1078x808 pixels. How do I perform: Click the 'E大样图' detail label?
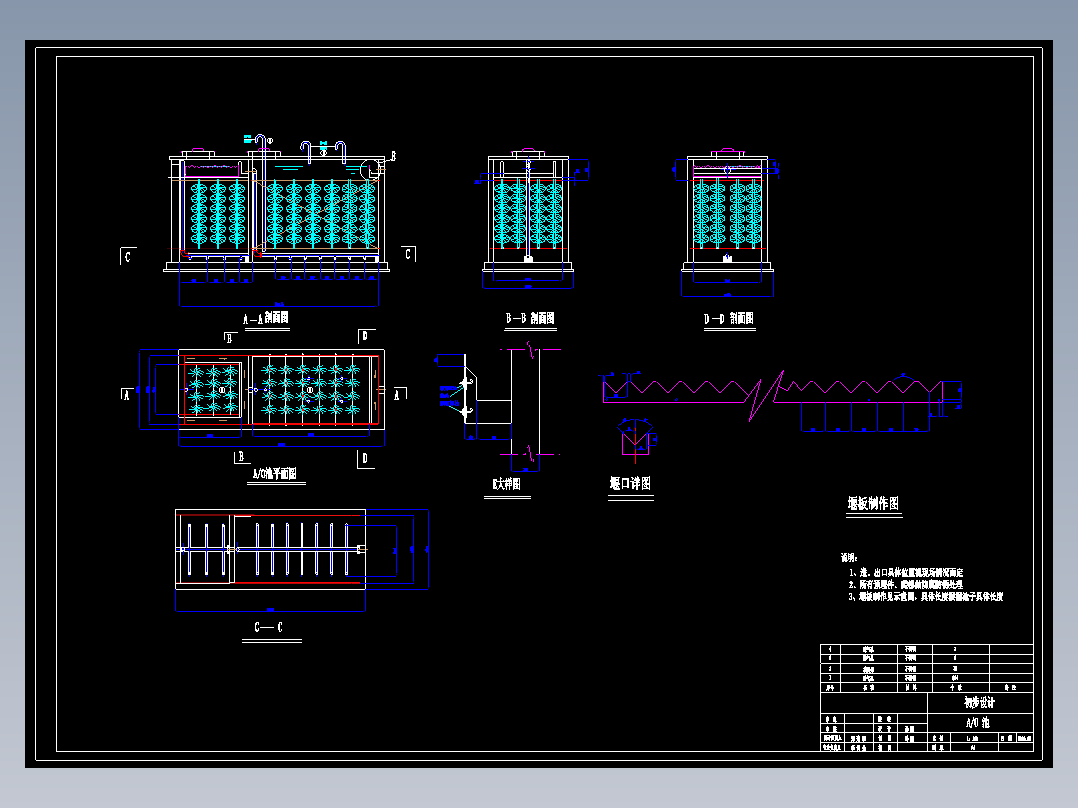(507, 484)
